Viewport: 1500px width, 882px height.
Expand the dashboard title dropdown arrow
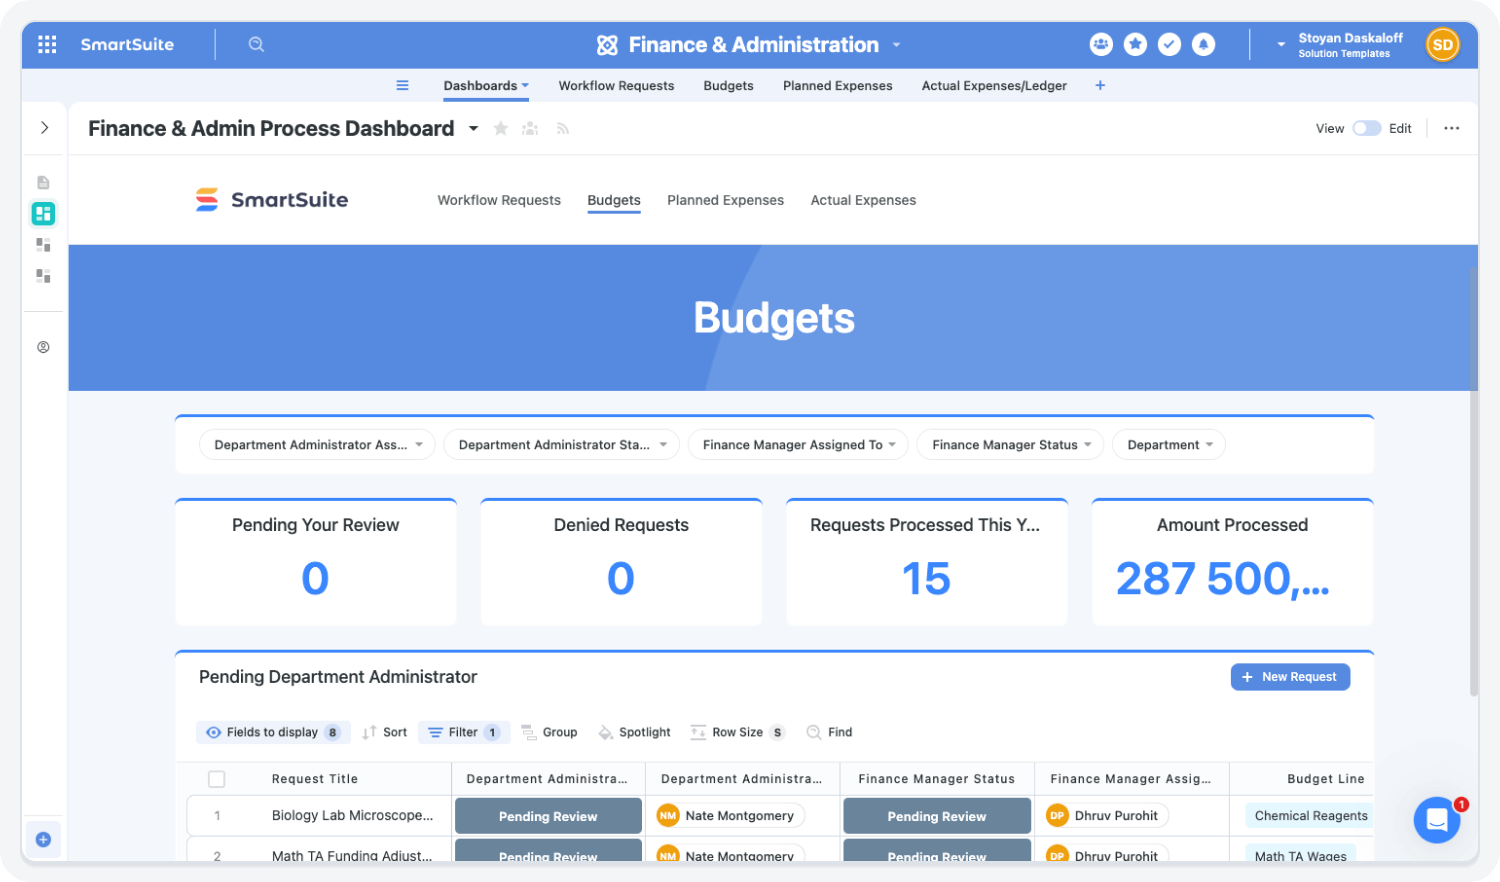[x=473, y=128]
